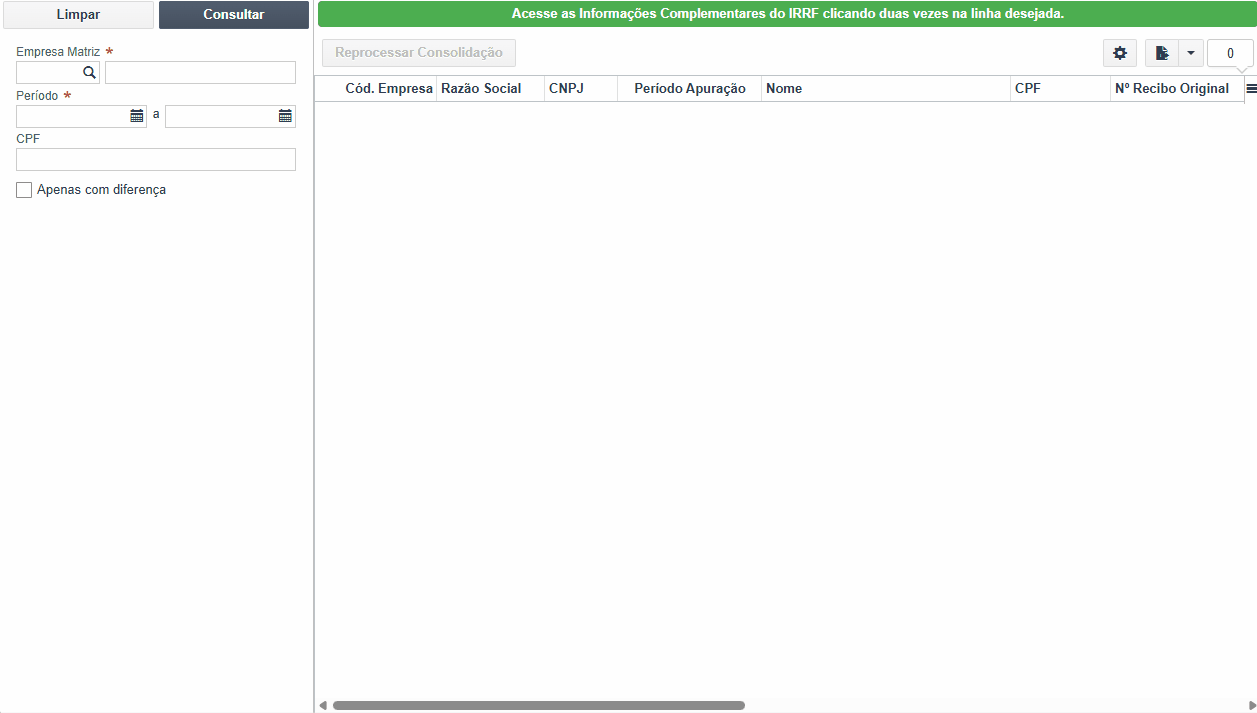
Task: Click the record count box showing 0
Action: 1230,53
